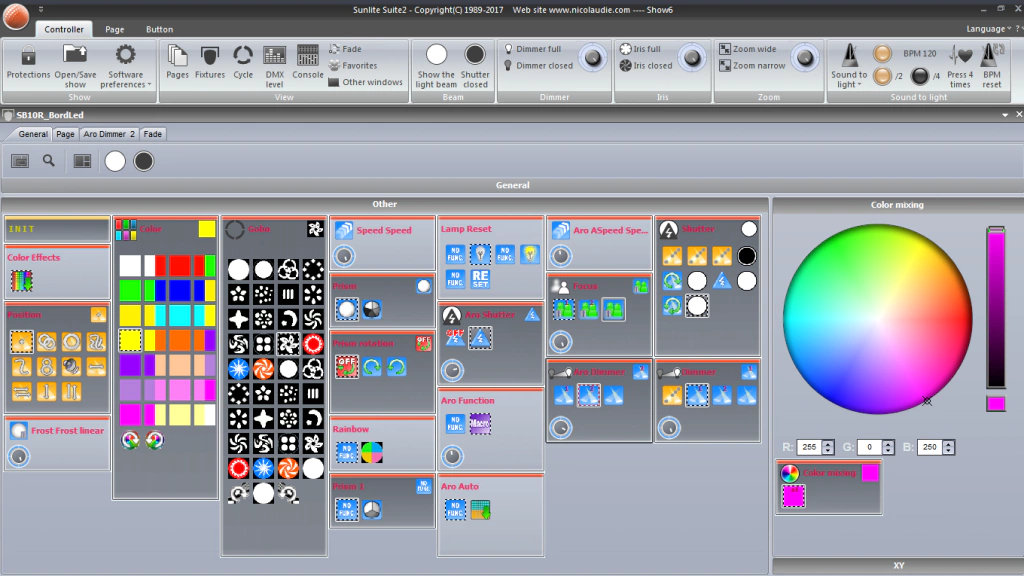Click the Dimmer ribbon knob

tap(592, 58)
